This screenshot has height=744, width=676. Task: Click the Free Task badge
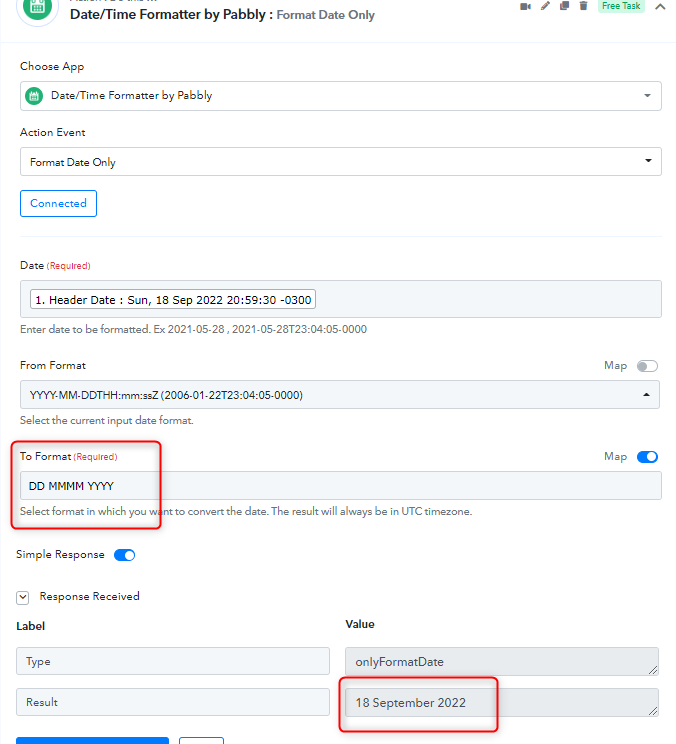pyautogui.click(x=621, y=6)
